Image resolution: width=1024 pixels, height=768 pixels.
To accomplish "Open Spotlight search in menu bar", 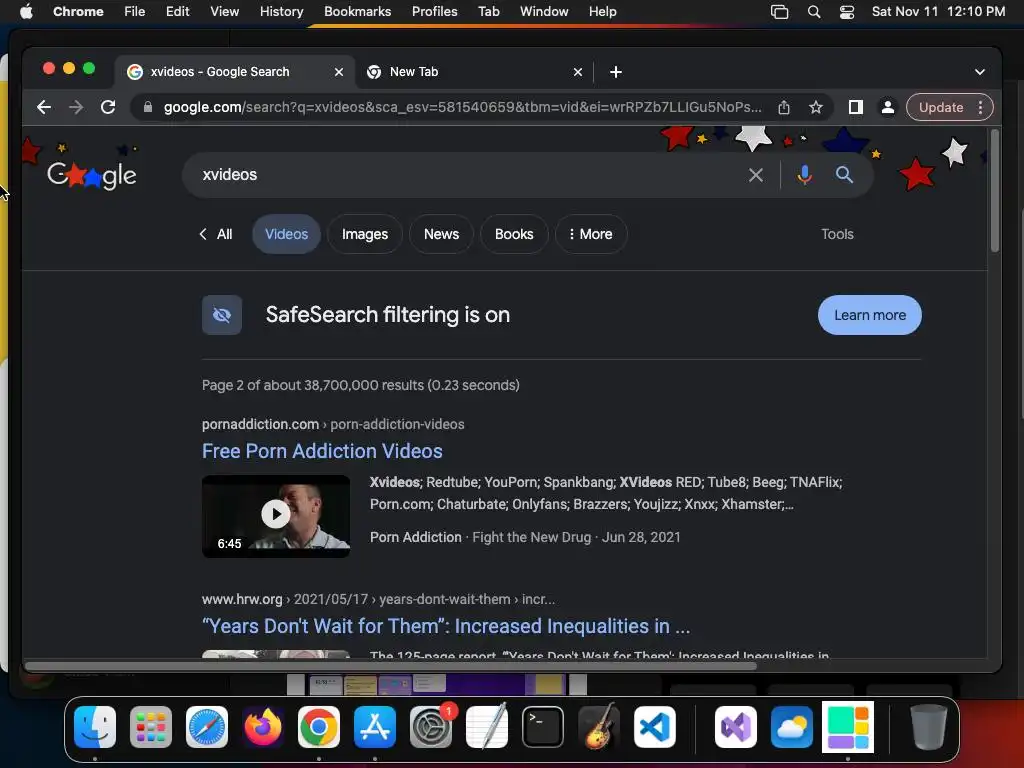I will tap(814, 12).
